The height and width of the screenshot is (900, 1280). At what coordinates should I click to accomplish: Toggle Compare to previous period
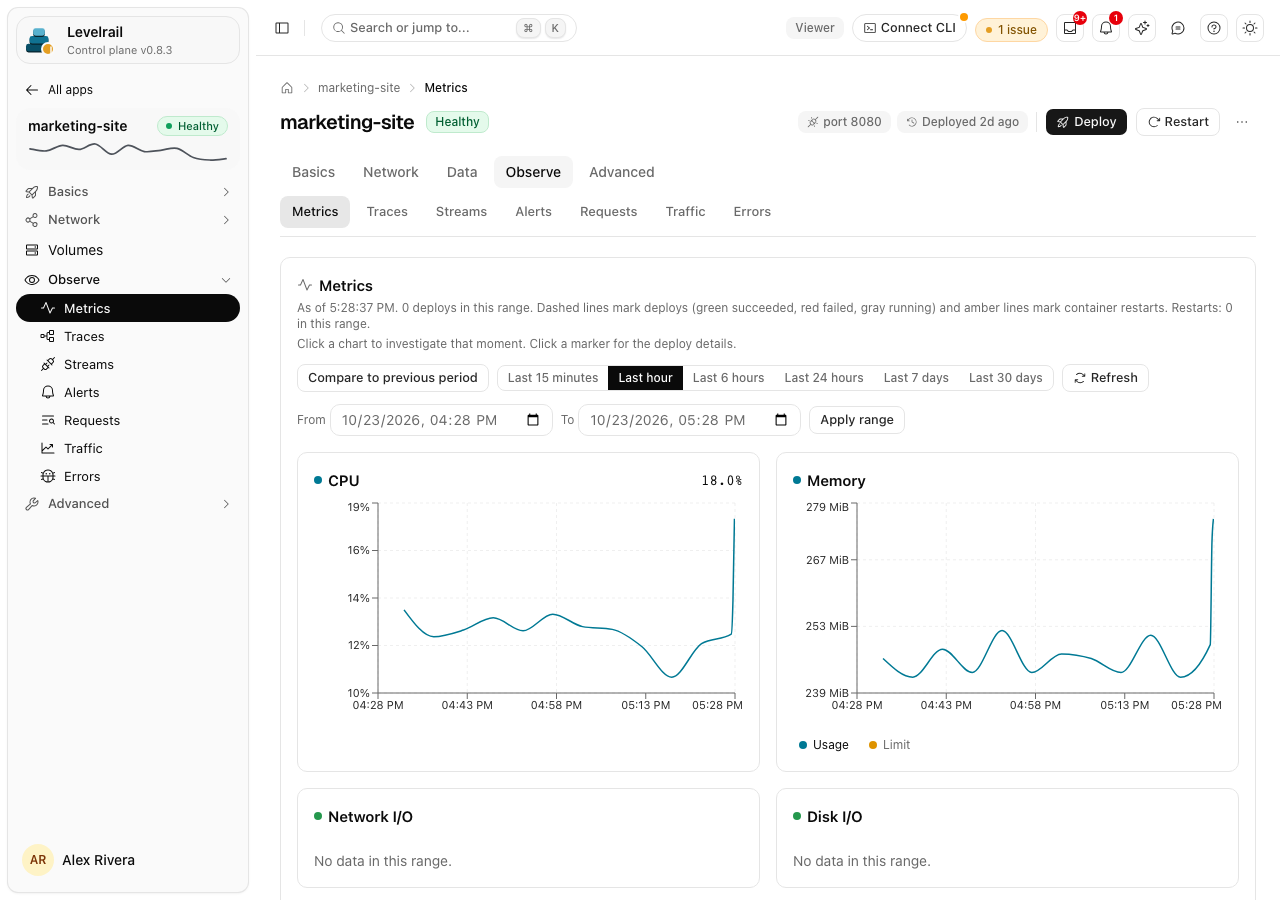[x=393, y=378]
